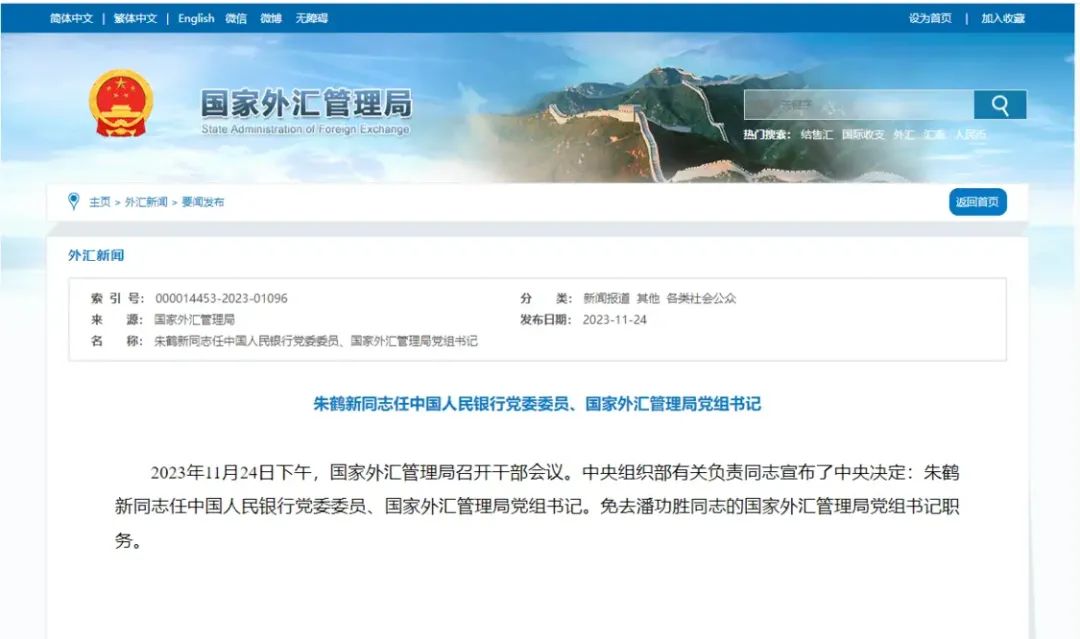Select hot search term 国际收支
Screen dimensions: 1080x639
click(863, 134)
